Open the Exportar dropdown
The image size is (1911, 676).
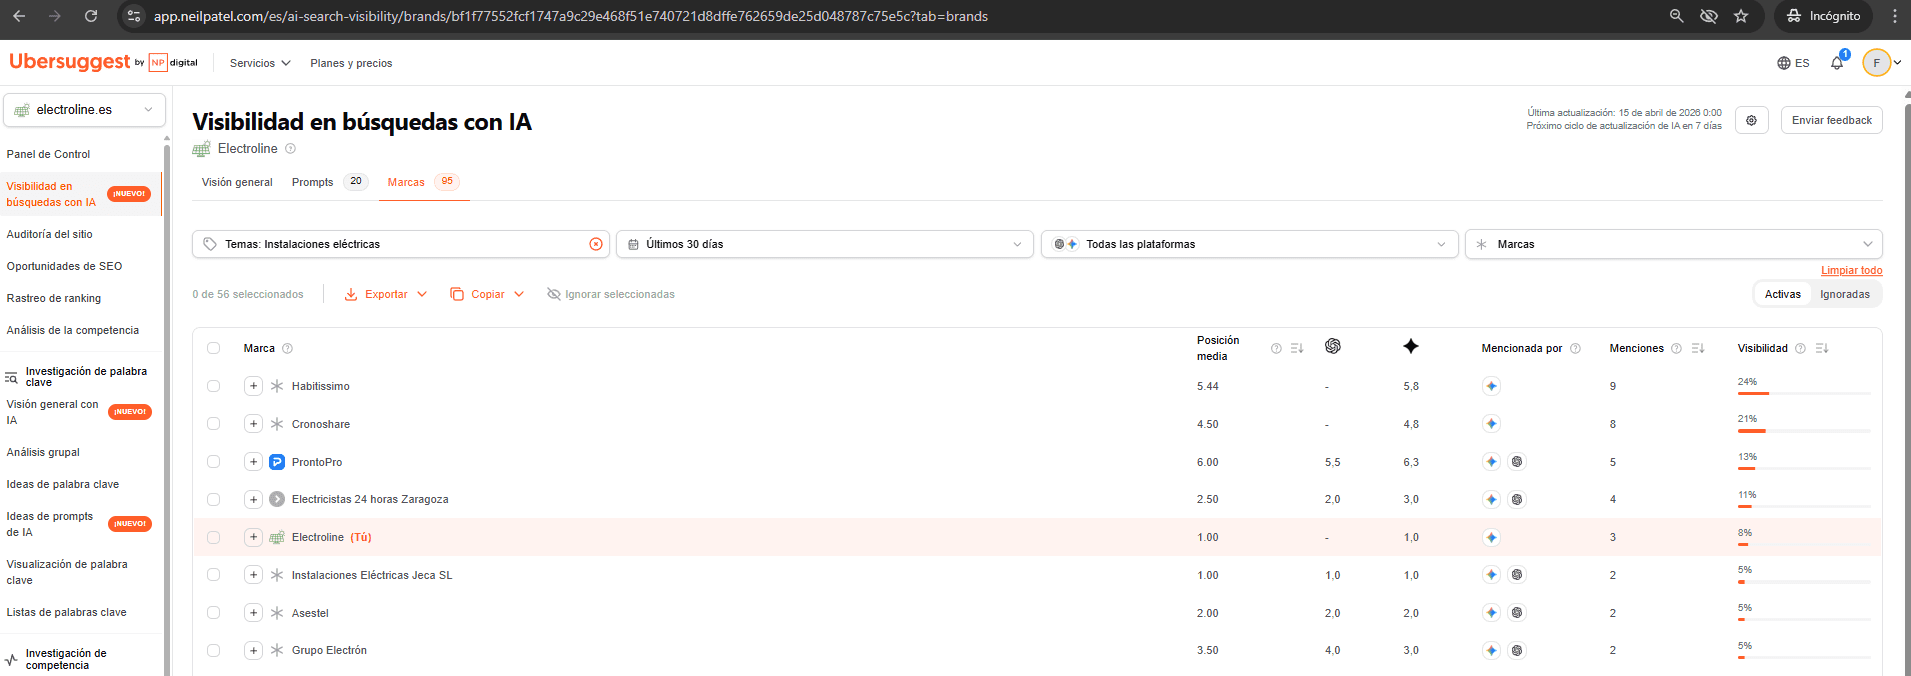coord(386,294)
